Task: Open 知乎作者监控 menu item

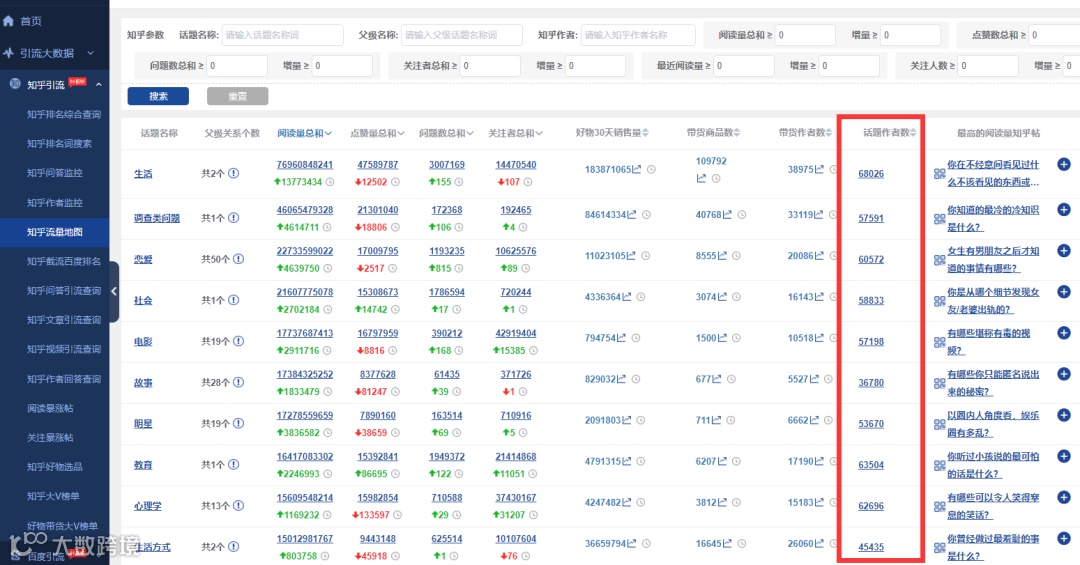Action: click(x=54, y=203)
